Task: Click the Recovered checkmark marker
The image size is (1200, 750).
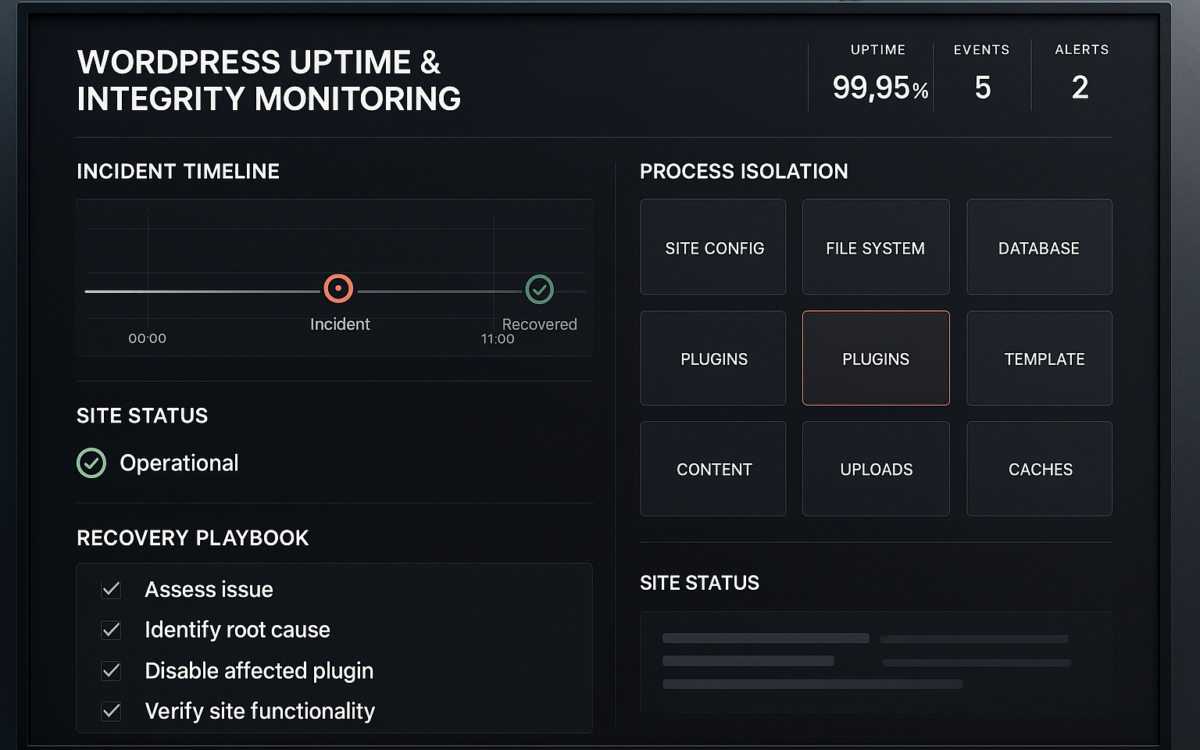Action: click(540, 289)
